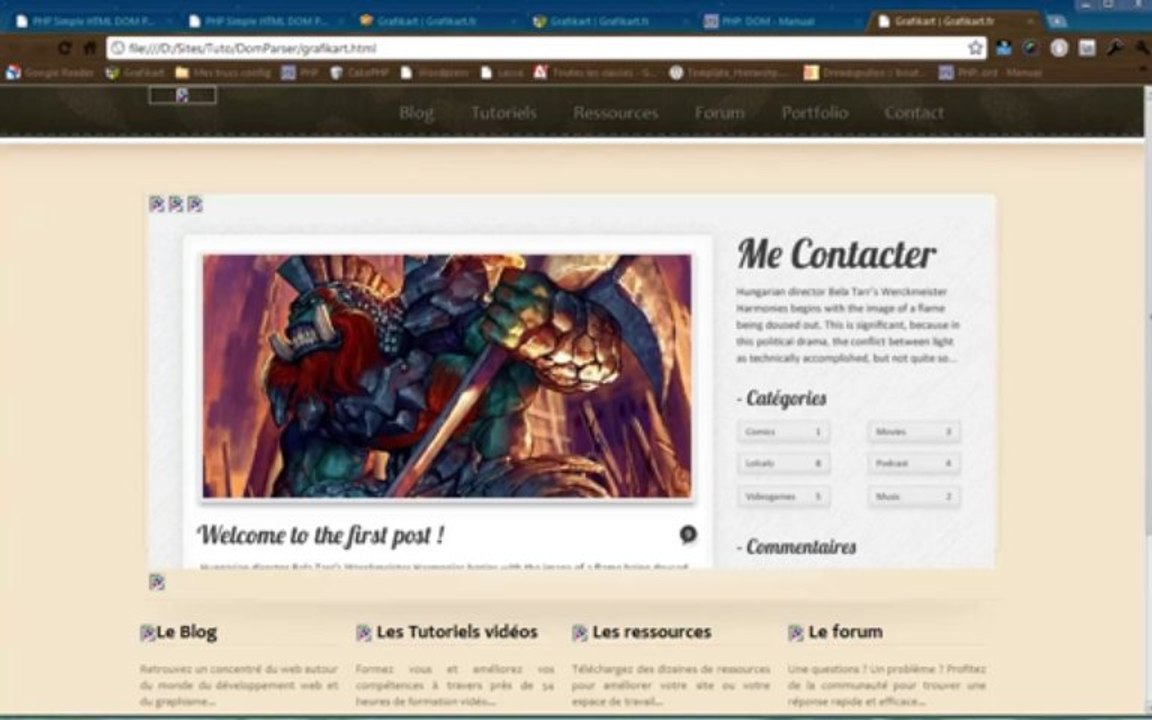Open the Template_Hierarchy bookmark
The height and width of the screenshot is (720, 1152).
[729, 73]
